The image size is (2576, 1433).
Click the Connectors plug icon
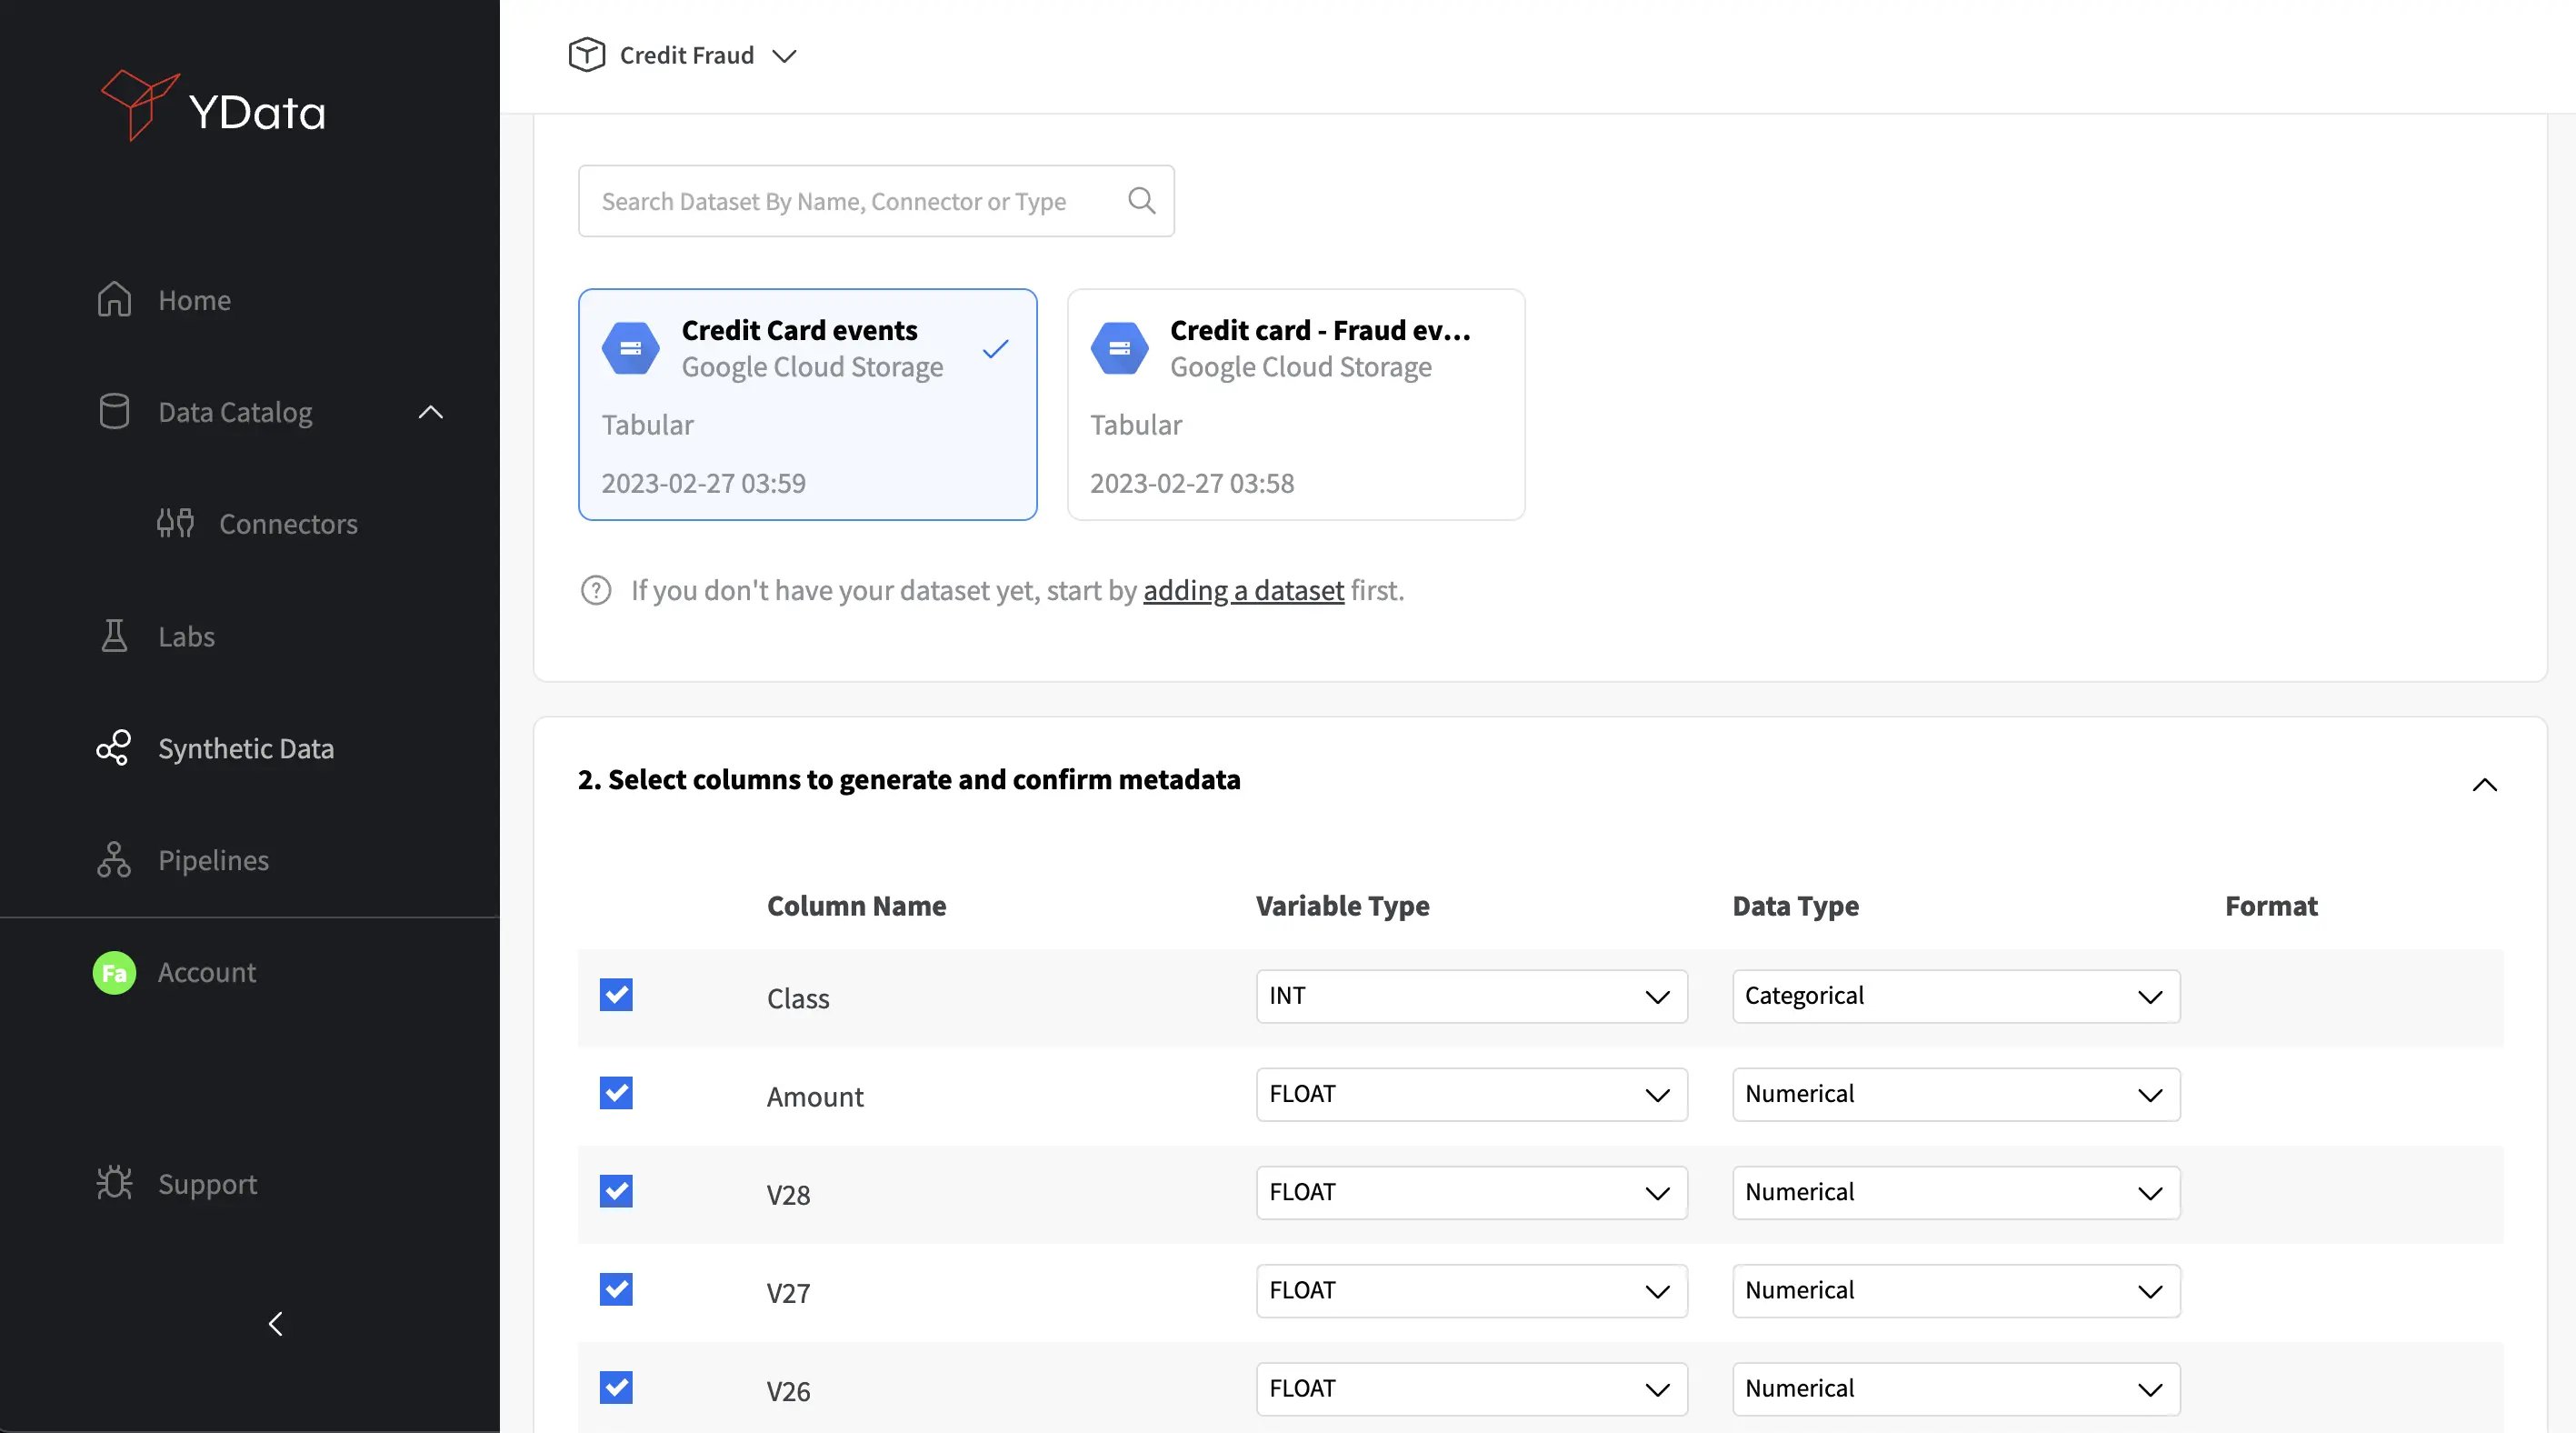(x=175, y=522)
